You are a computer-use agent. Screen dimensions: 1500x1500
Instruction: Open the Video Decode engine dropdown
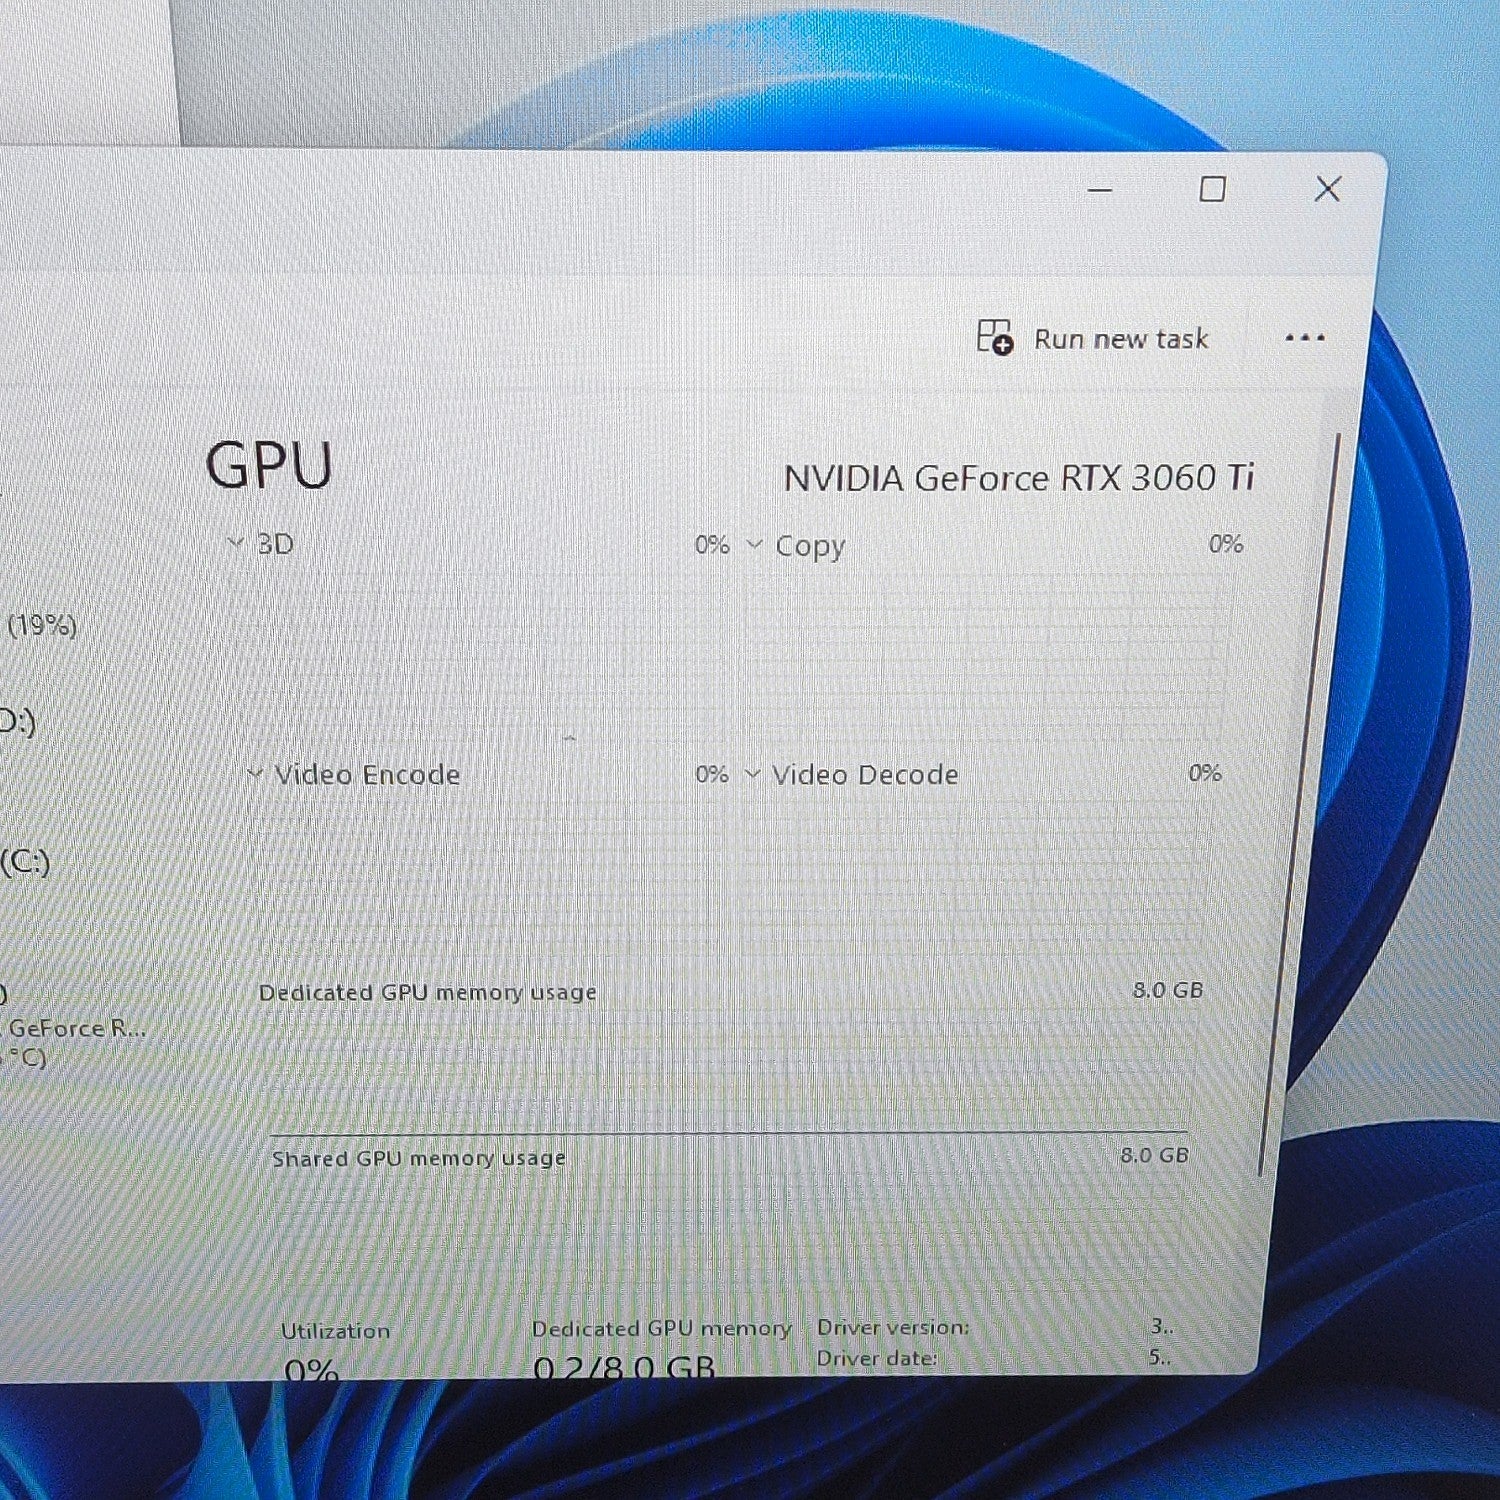(753, 773)
